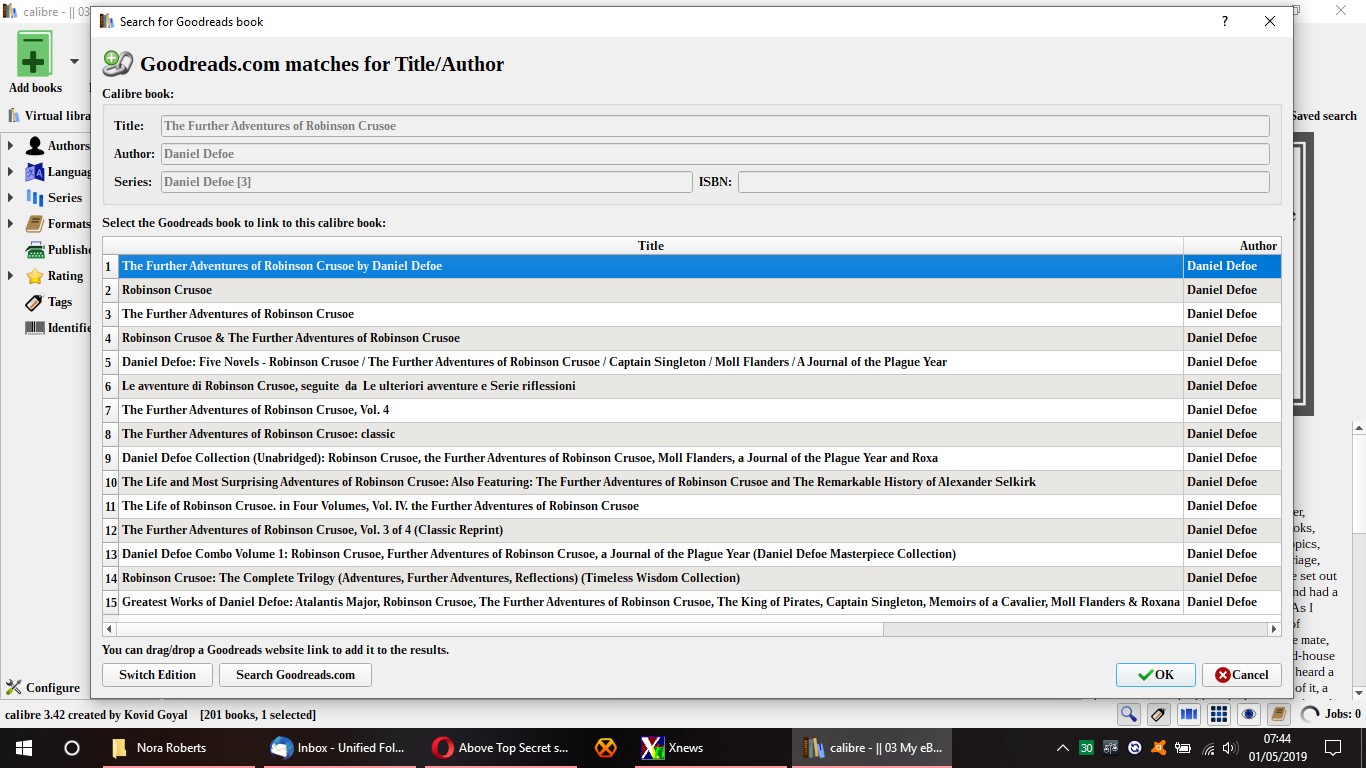The width and height of the screenshot is (1366, 768).
Task: Switch to the Opera 'Above Top Secret' taskbar window
Action: (x=499, y=748)
